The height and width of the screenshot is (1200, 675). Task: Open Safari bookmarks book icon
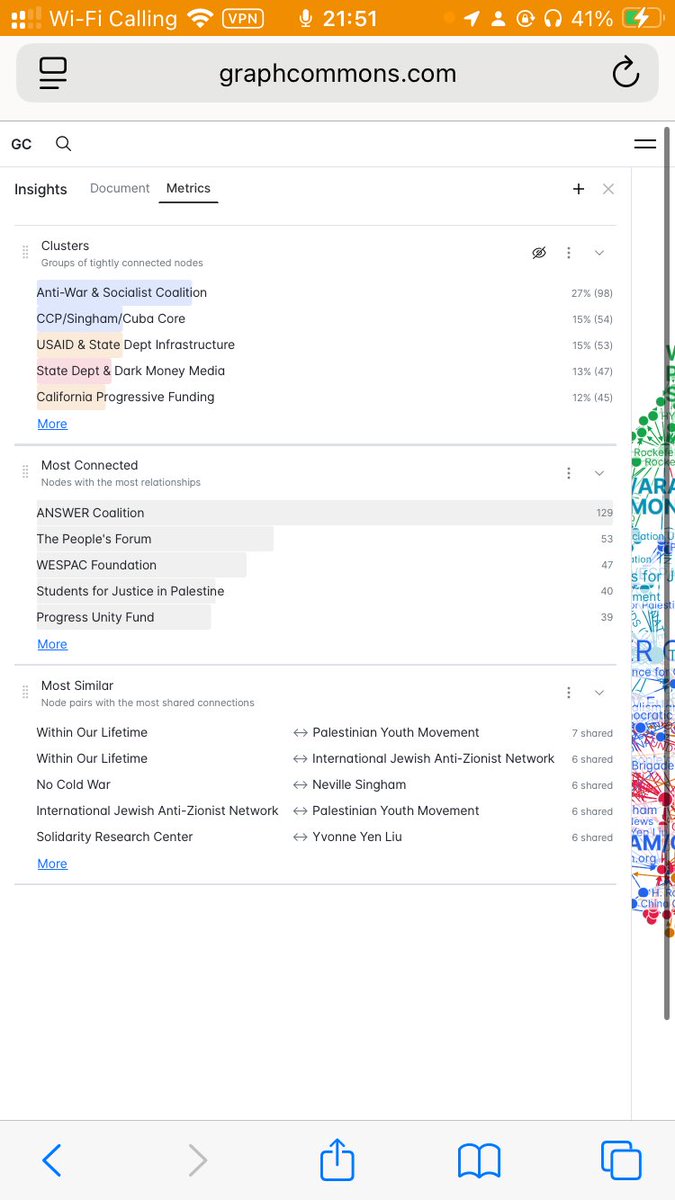pos(479,1160)
